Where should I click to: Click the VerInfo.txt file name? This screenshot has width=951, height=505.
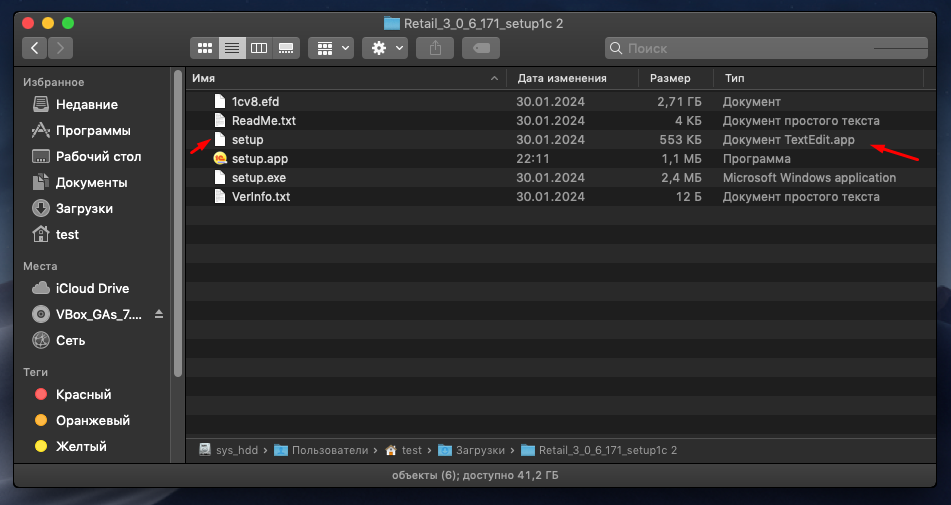click(x=261, y=196)
